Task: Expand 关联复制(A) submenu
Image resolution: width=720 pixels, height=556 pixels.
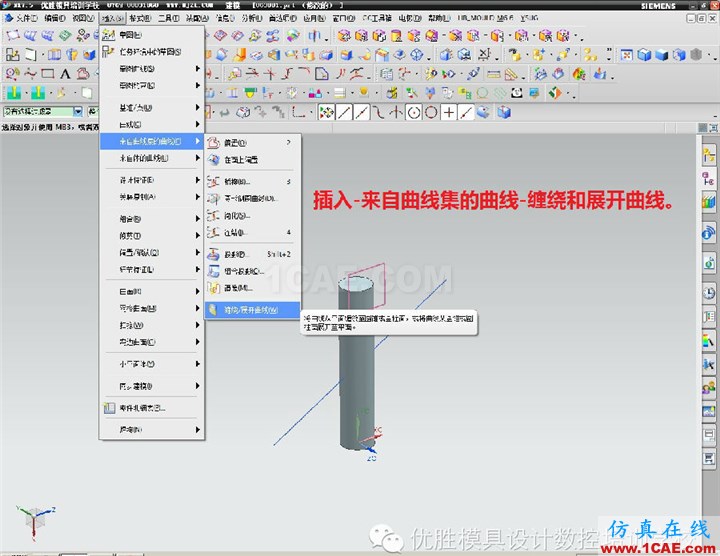Action: point(152,197)
